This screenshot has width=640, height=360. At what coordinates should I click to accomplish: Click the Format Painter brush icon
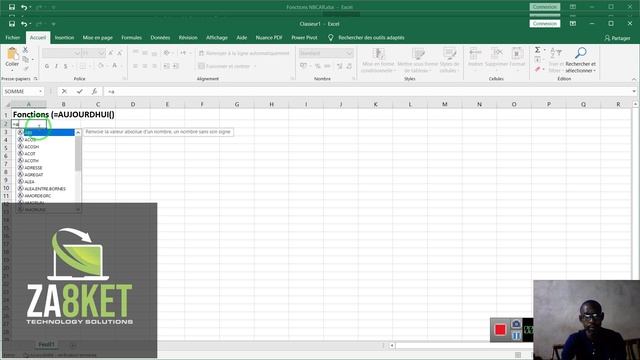click(25, 68)
